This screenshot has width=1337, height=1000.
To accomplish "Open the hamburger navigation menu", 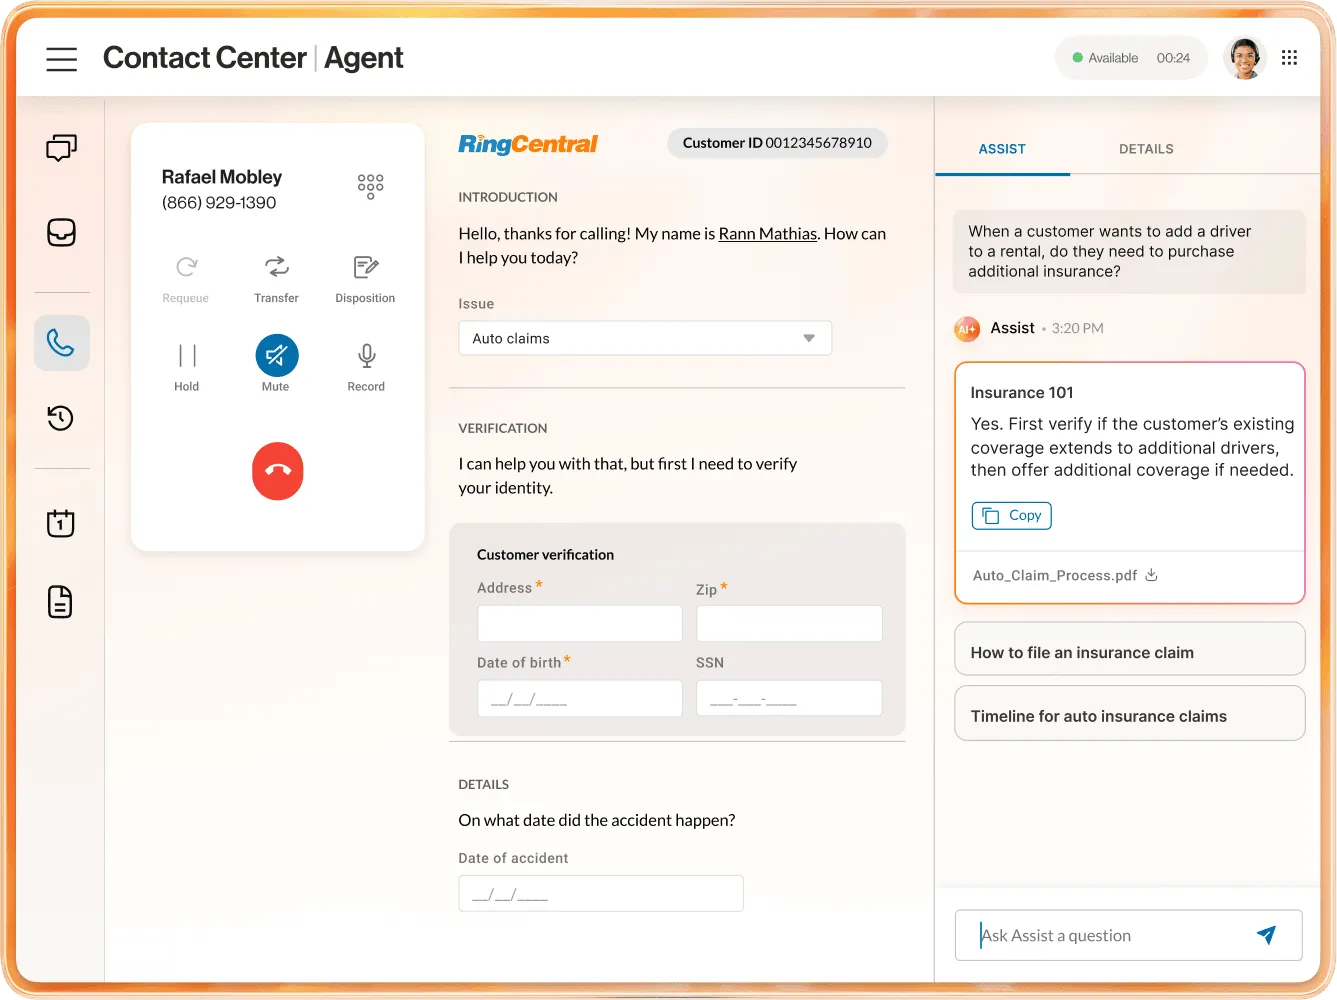I will pos(62,59).
